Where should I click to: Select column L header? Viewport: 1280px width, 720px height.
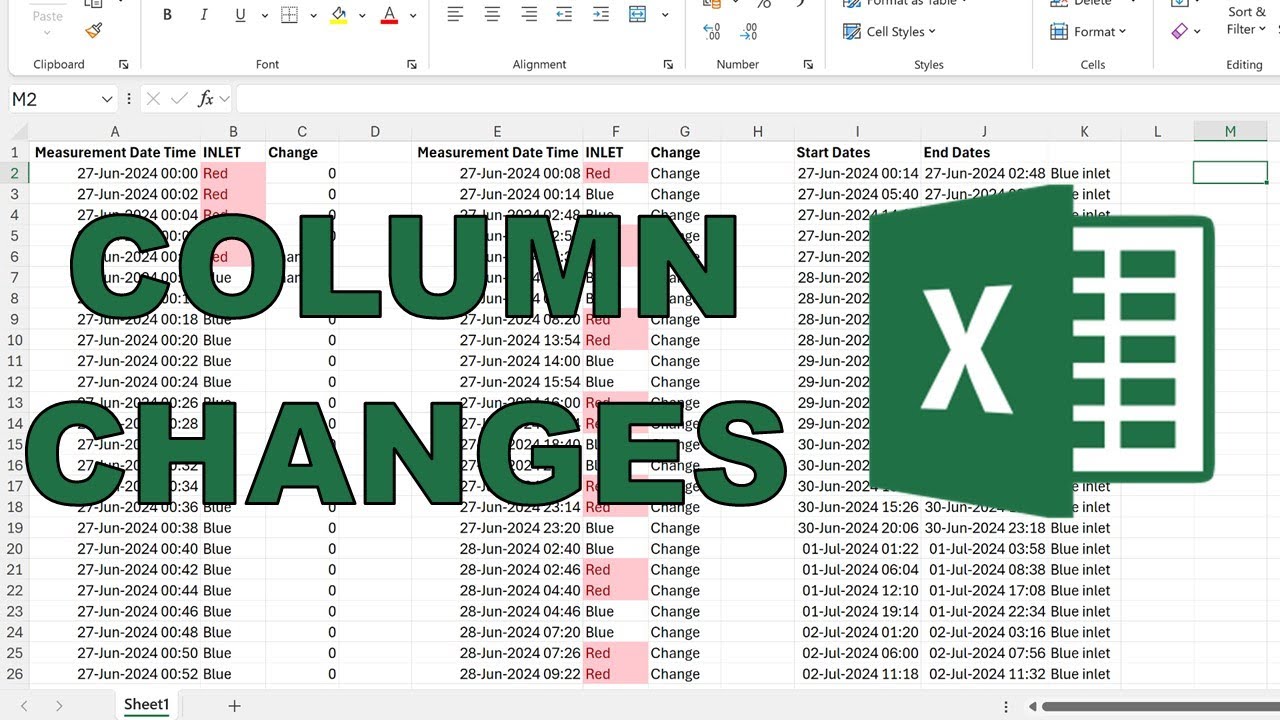click(1157, 132)
